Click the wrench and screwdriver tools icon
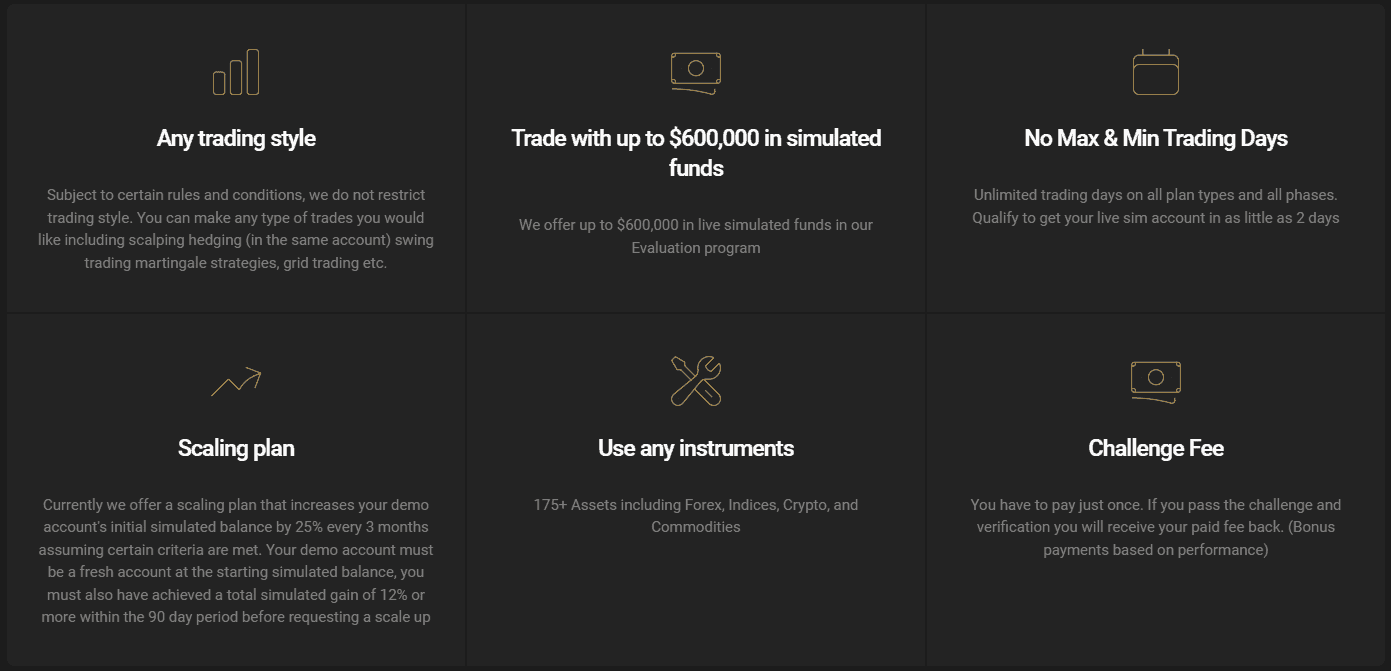The height and width of the screenshot is (671, 1391). (696, 381)
